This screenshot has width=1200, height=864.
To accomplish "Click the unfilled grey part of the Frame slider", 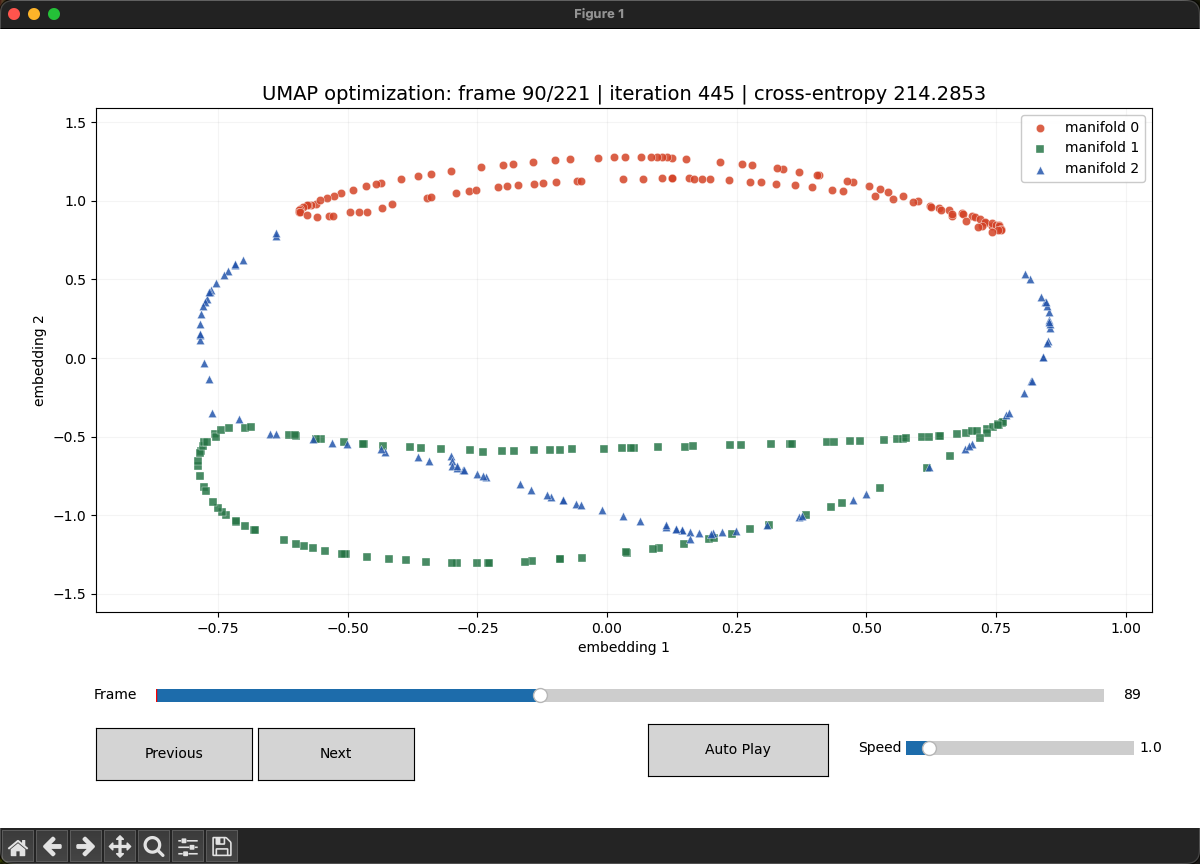I will (x=825, y=695).
